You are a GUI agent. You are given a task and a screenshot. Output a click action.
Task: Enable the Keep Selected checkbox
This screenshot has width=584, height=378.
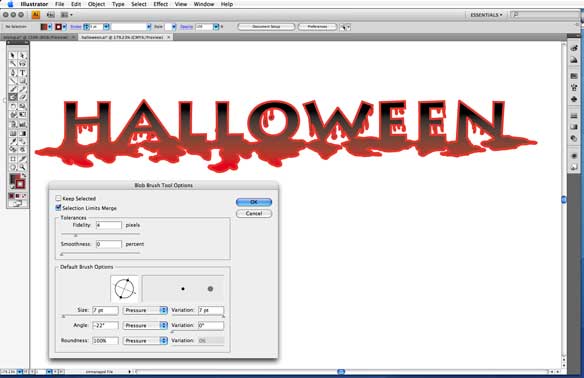pos(58,198)
